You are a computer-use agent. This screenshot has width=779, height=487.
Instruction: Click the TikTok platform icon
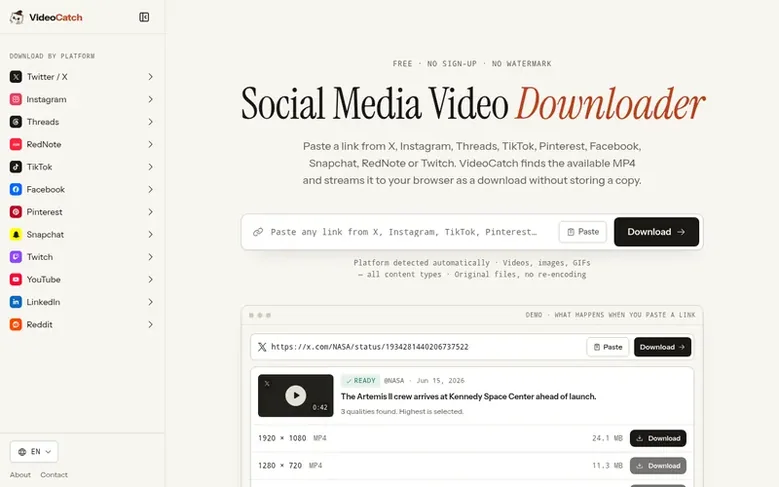coord(16,167)
